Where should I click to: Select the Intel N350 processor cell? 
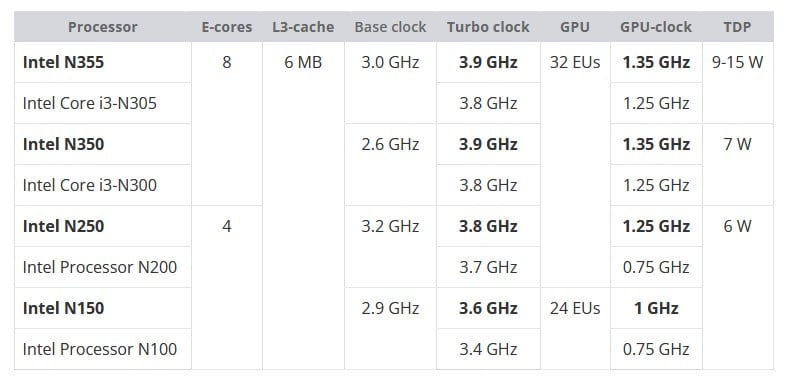tap(103, 145)
